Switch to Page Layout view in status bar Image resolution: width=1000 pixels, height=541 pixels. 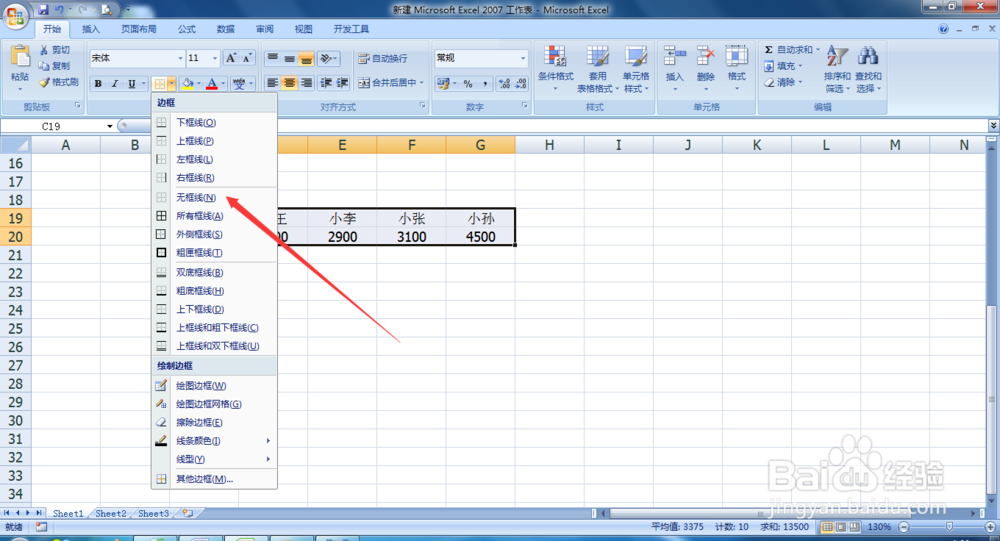pyautogui.click(x=841, y=527)
